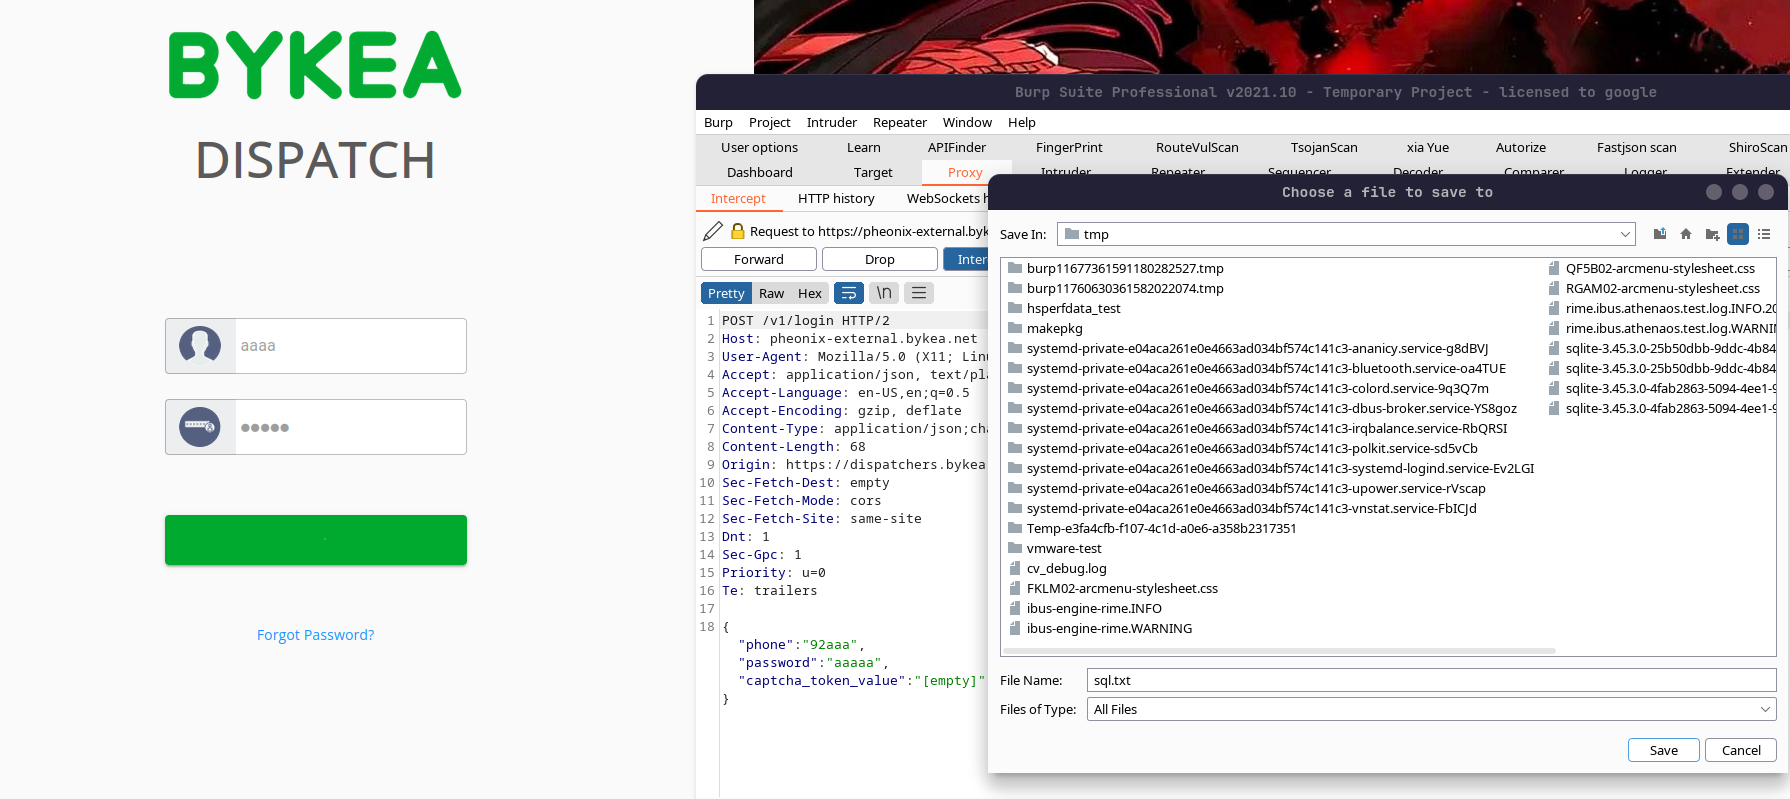The height and width of the screenshot is (799, 1790).
Task: Open the Project menu
Action: 770,122
